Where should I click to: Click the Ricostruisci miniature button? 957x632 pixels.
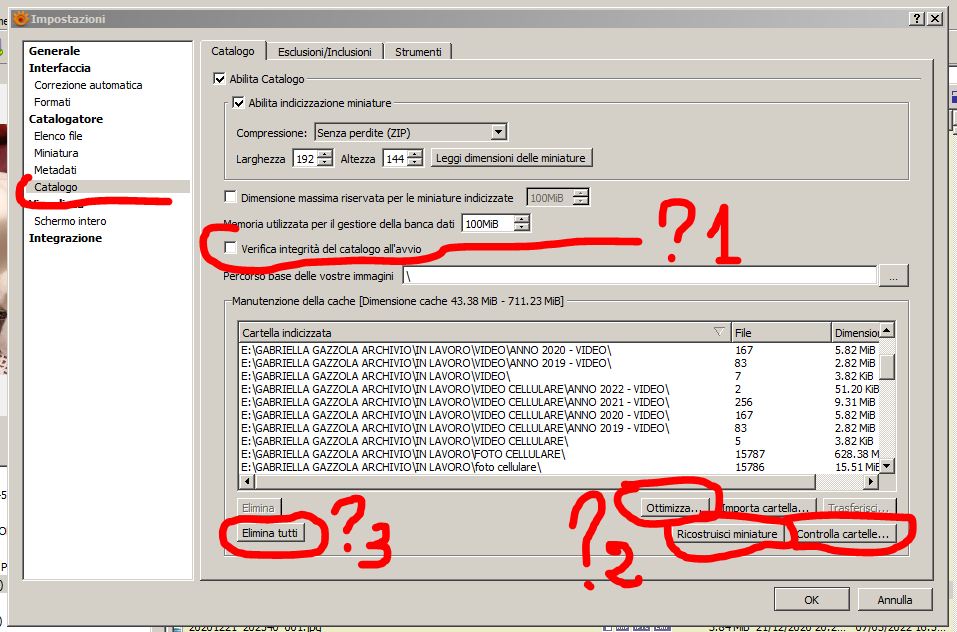(727, 534)
